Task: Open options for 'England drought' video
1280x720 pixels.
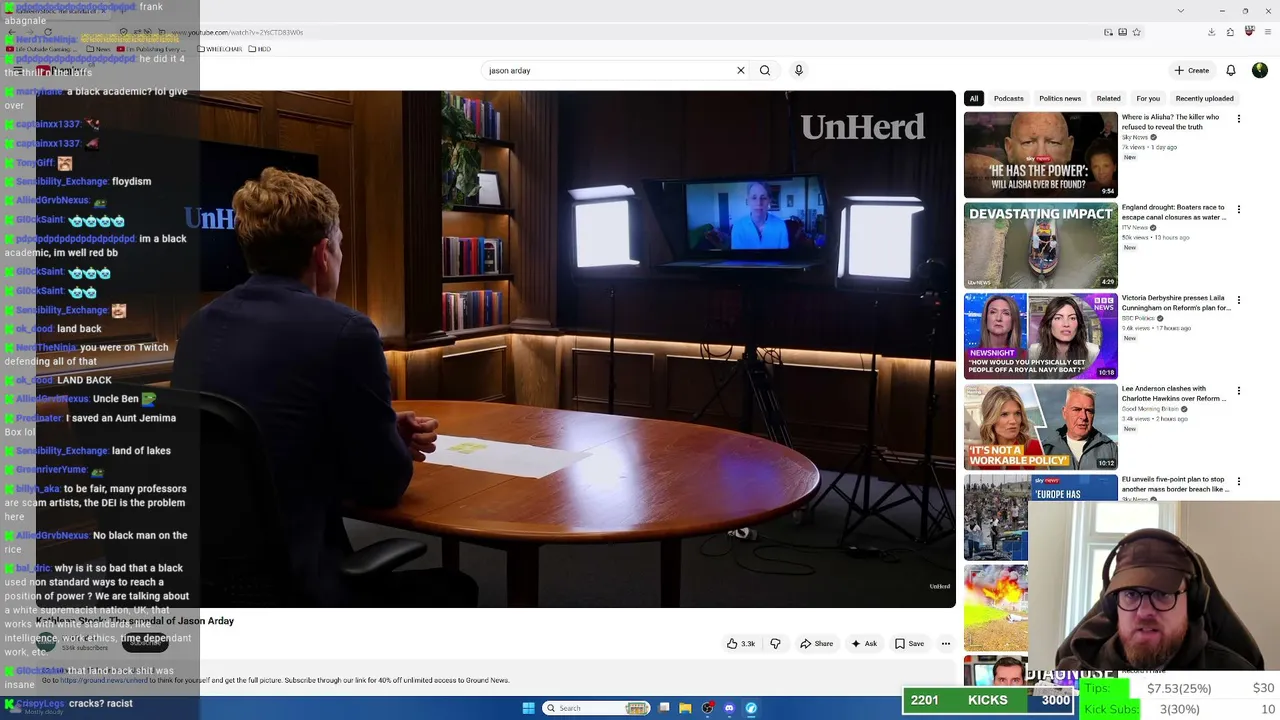Action: (1239, 209)
